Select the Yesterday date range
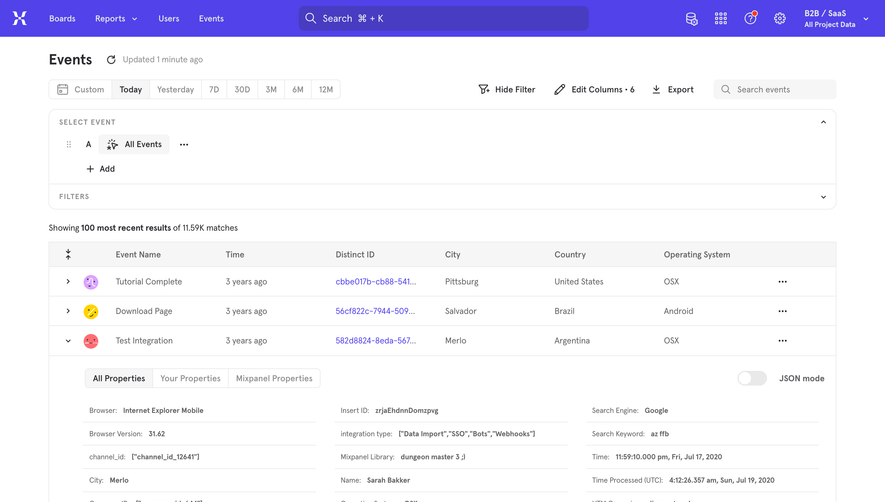Image resolution: width=885 pixels, height=502 pixels. pos(176,89)
